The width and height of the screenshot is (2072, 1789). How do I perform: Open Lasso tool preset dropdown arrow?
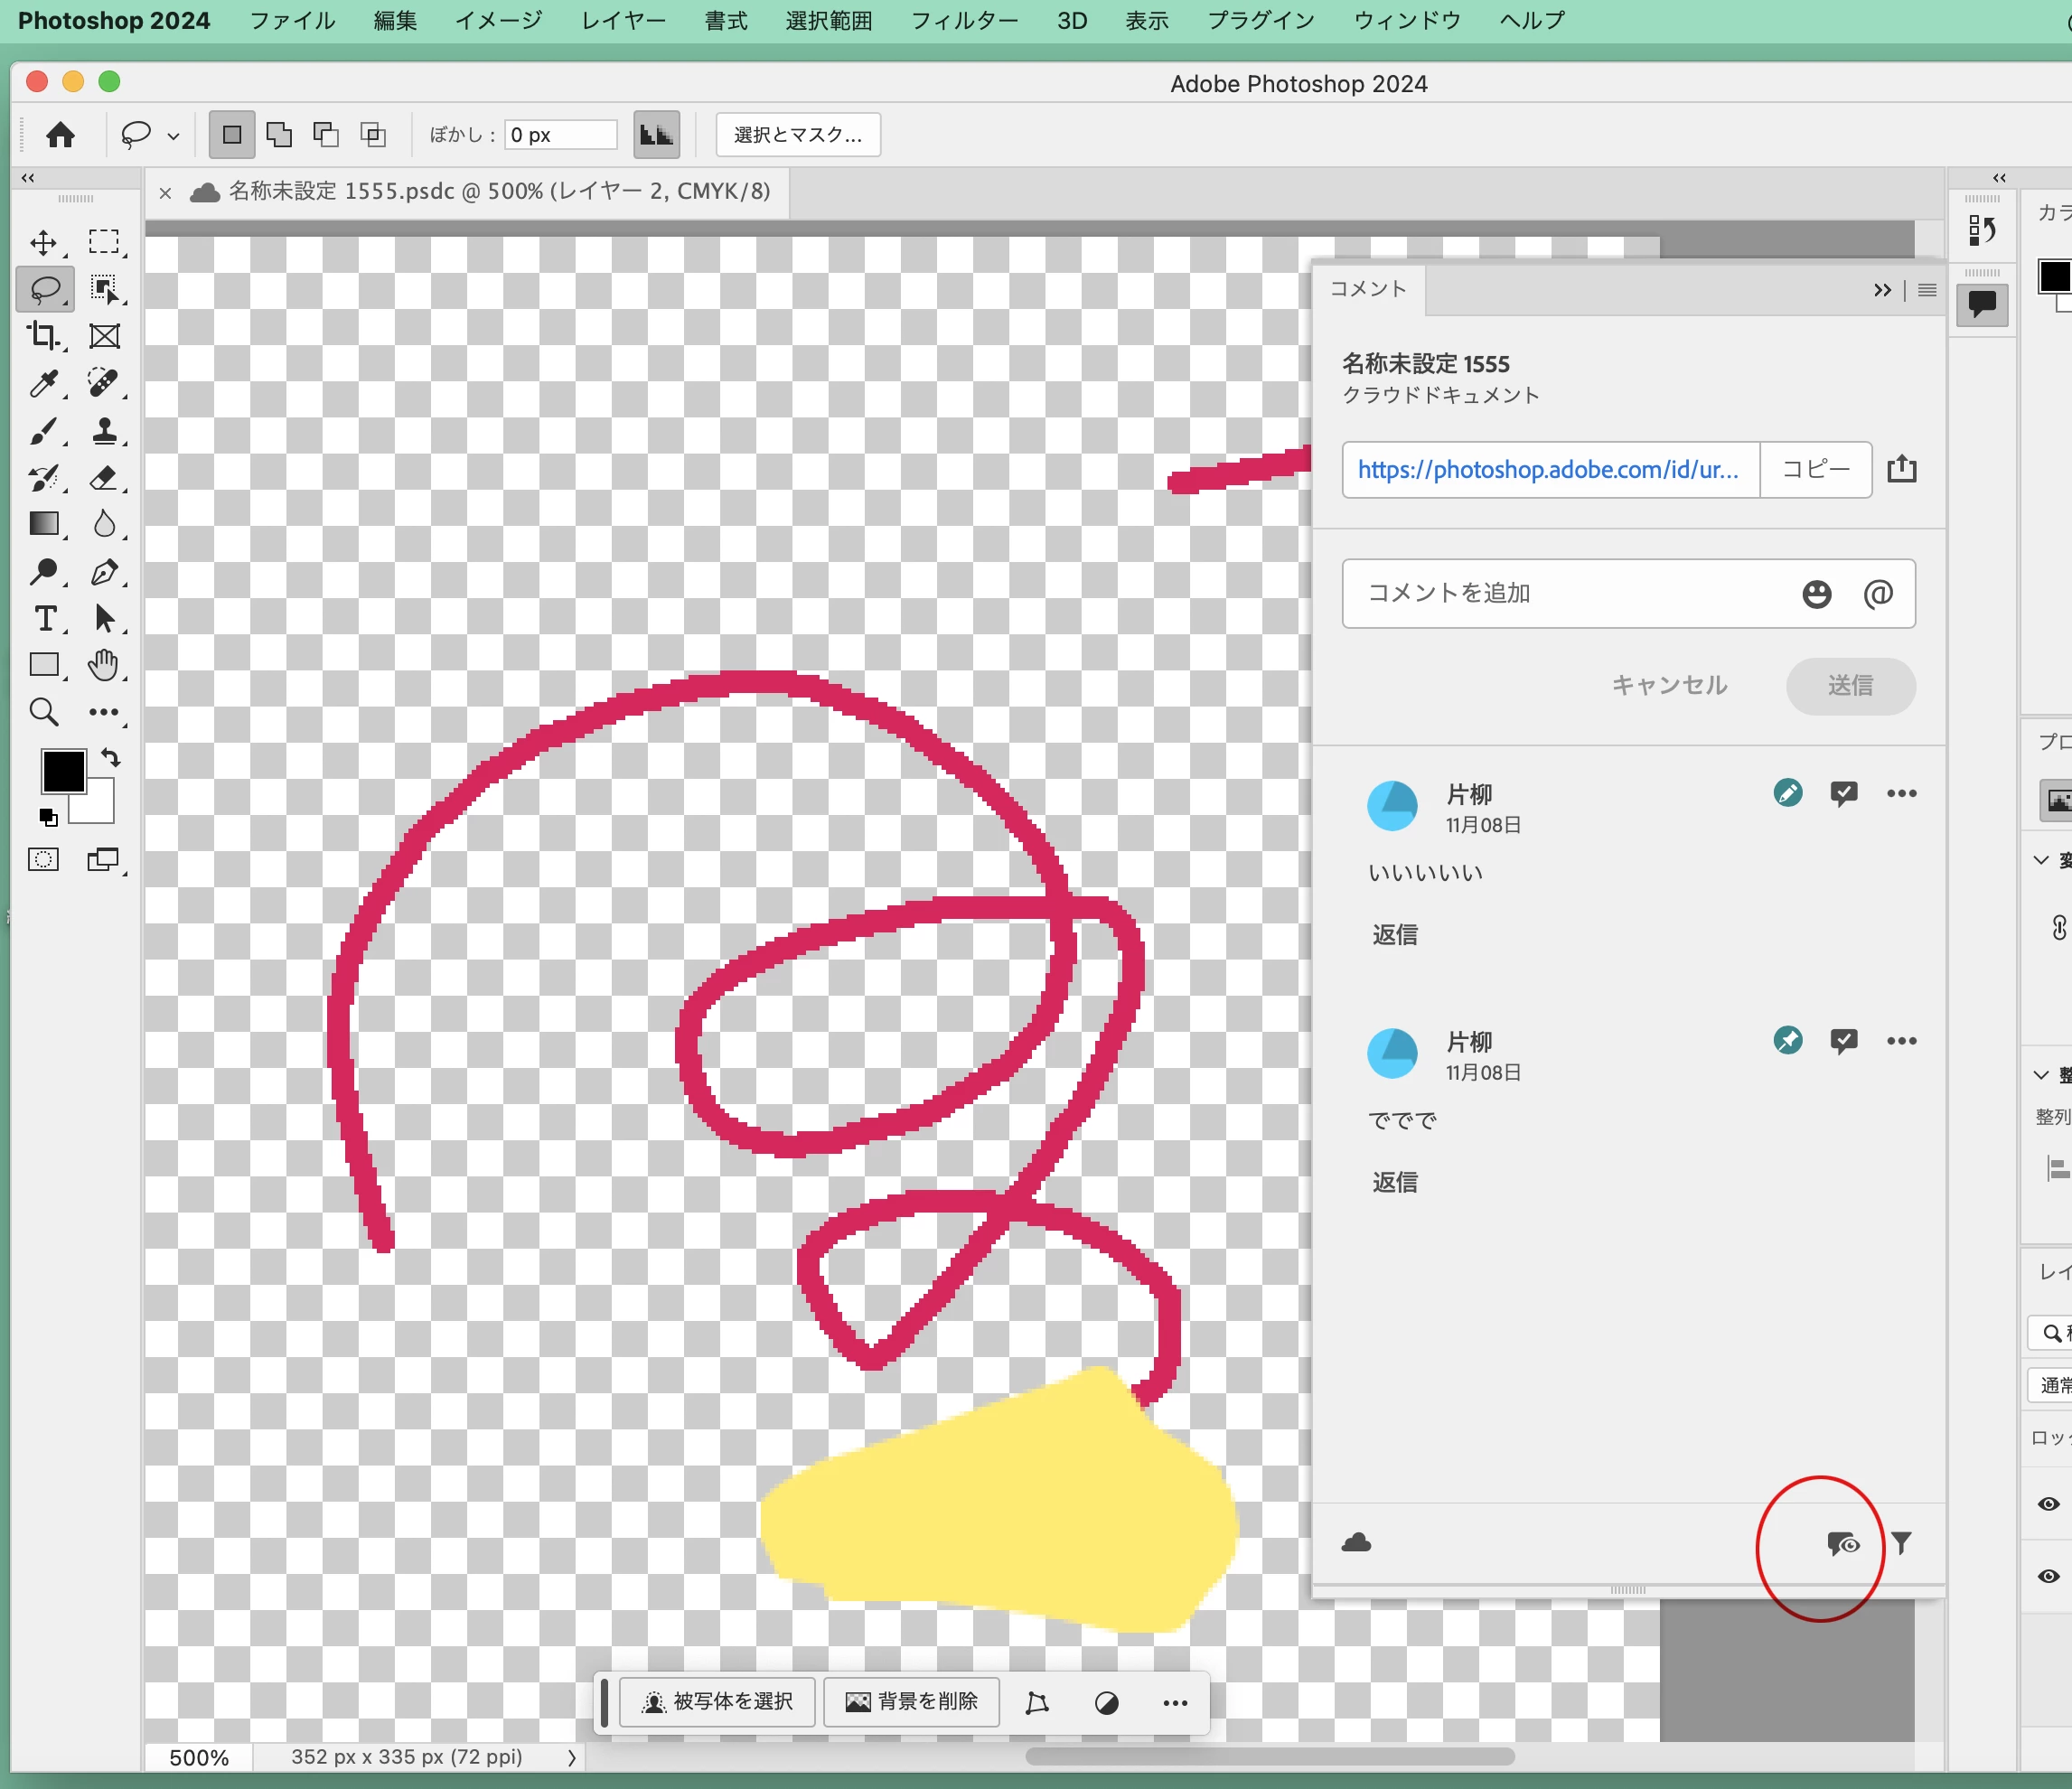[173, 136]
